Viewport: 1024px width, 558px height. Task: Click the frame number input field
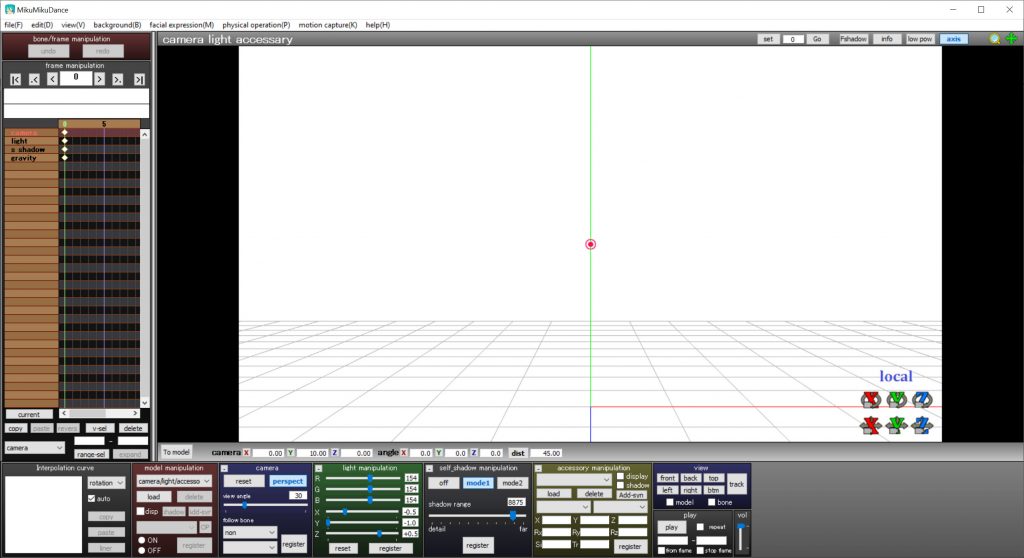point(76,78)
